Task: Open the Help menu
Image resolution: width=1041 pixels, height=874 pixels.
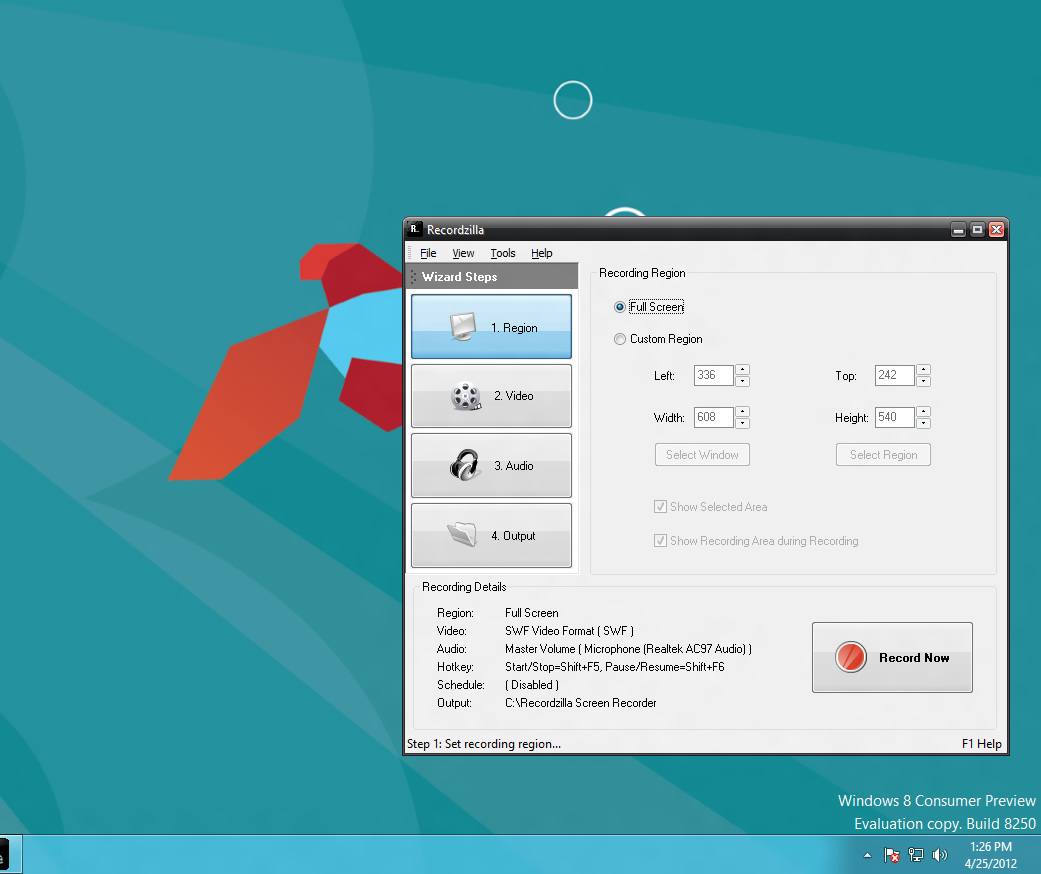Action: [542, 253]
